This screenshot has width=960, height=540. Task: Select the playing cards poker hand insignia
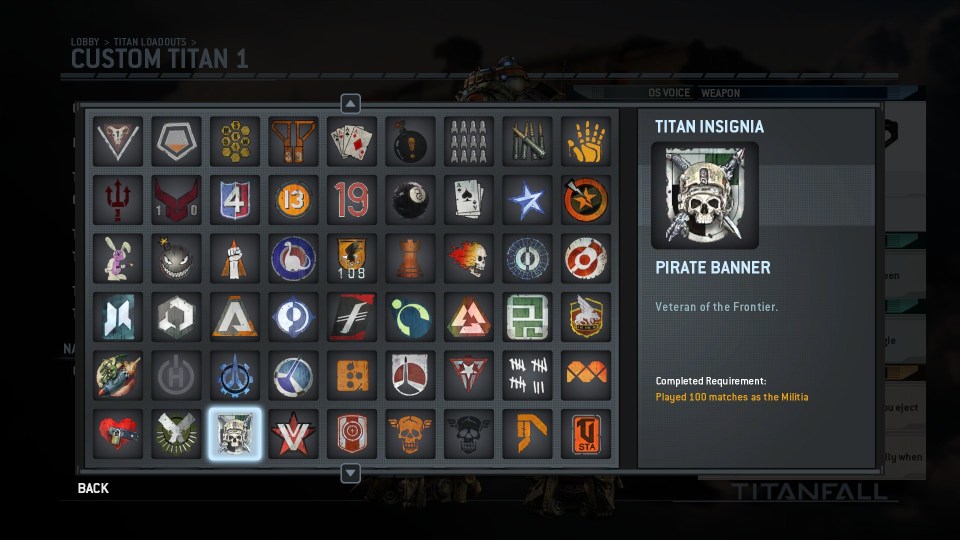(x=351, y=141)
